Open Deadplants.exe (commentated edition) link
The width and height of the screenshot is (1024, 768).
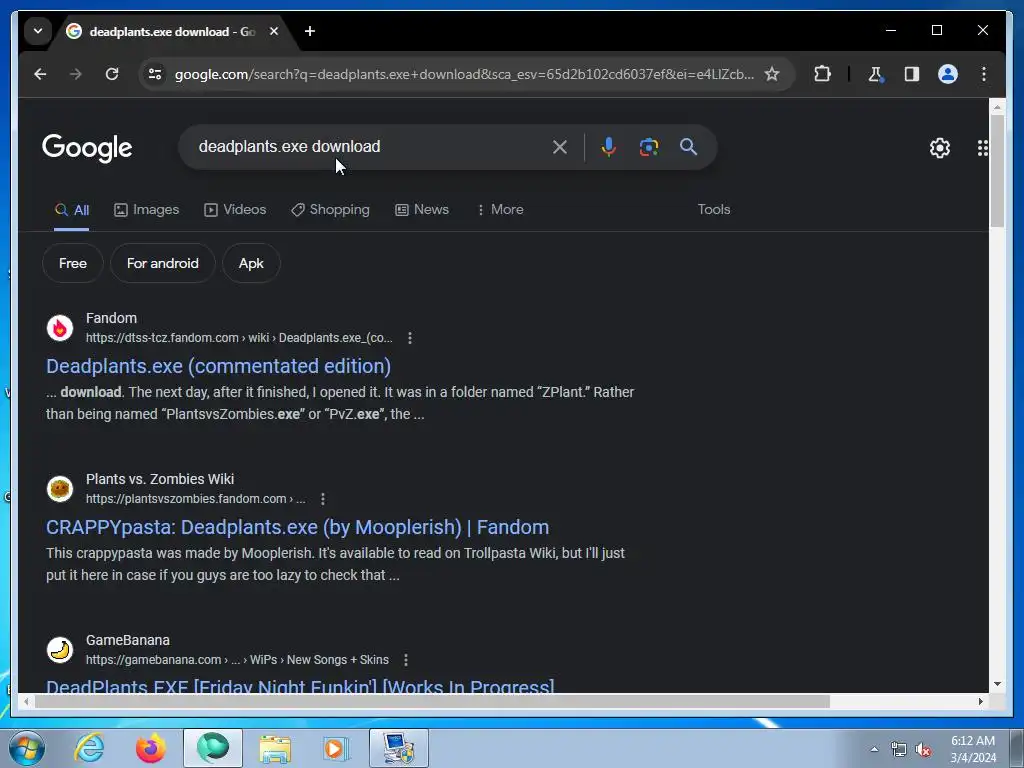218,366
